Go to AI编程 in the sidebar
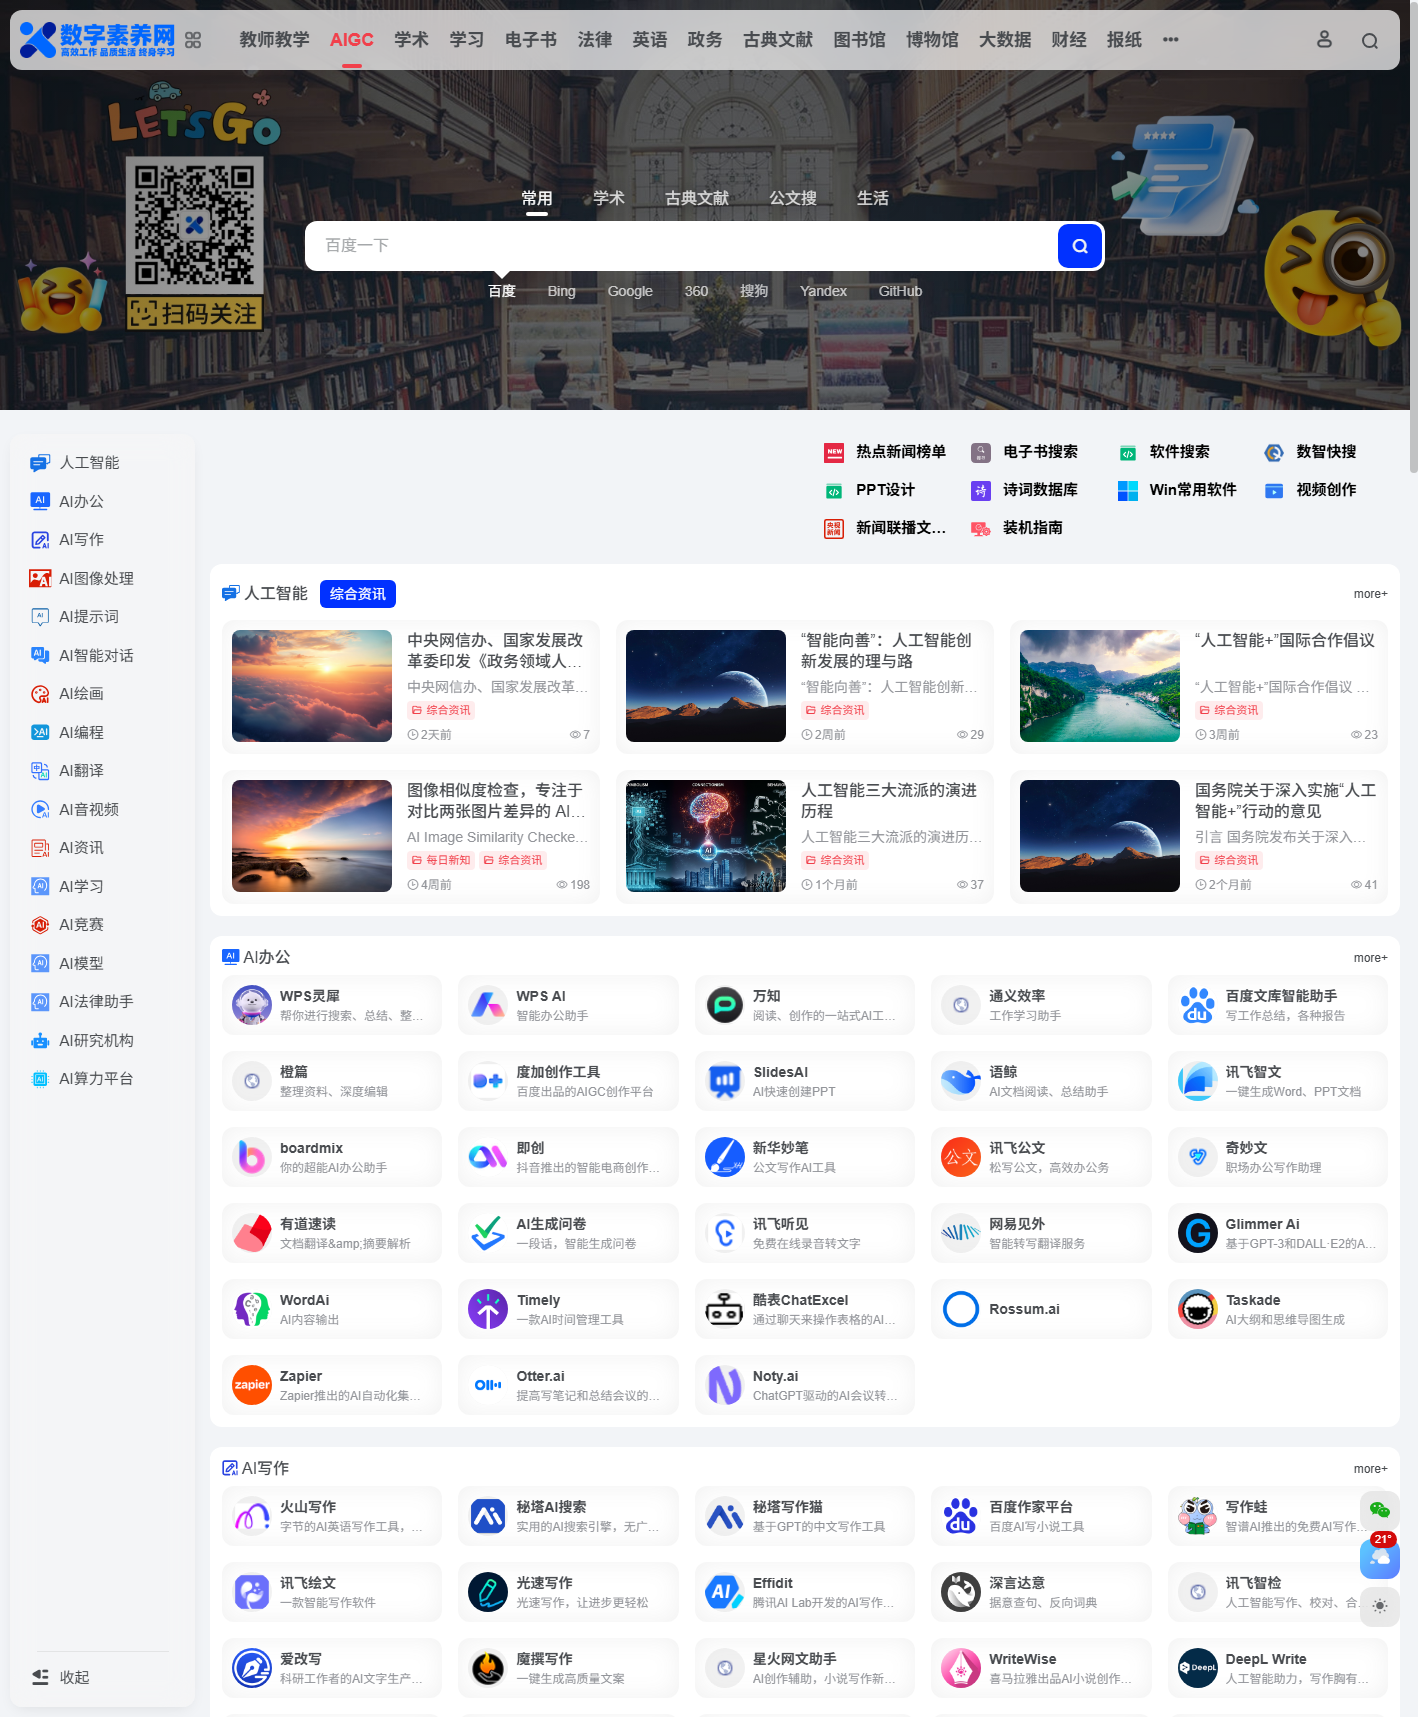Viewport: 1418px width, 1717px height. [x=81, y=732]
